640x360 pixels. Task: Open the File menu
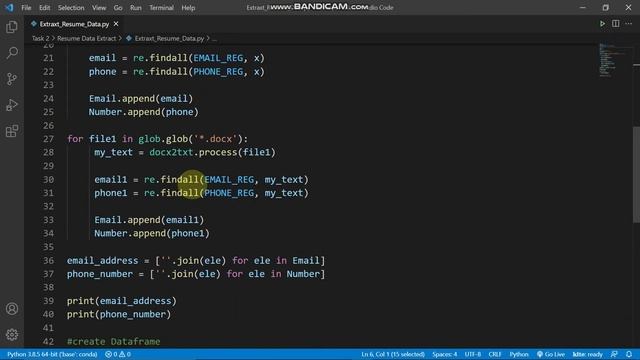(26, 8)
